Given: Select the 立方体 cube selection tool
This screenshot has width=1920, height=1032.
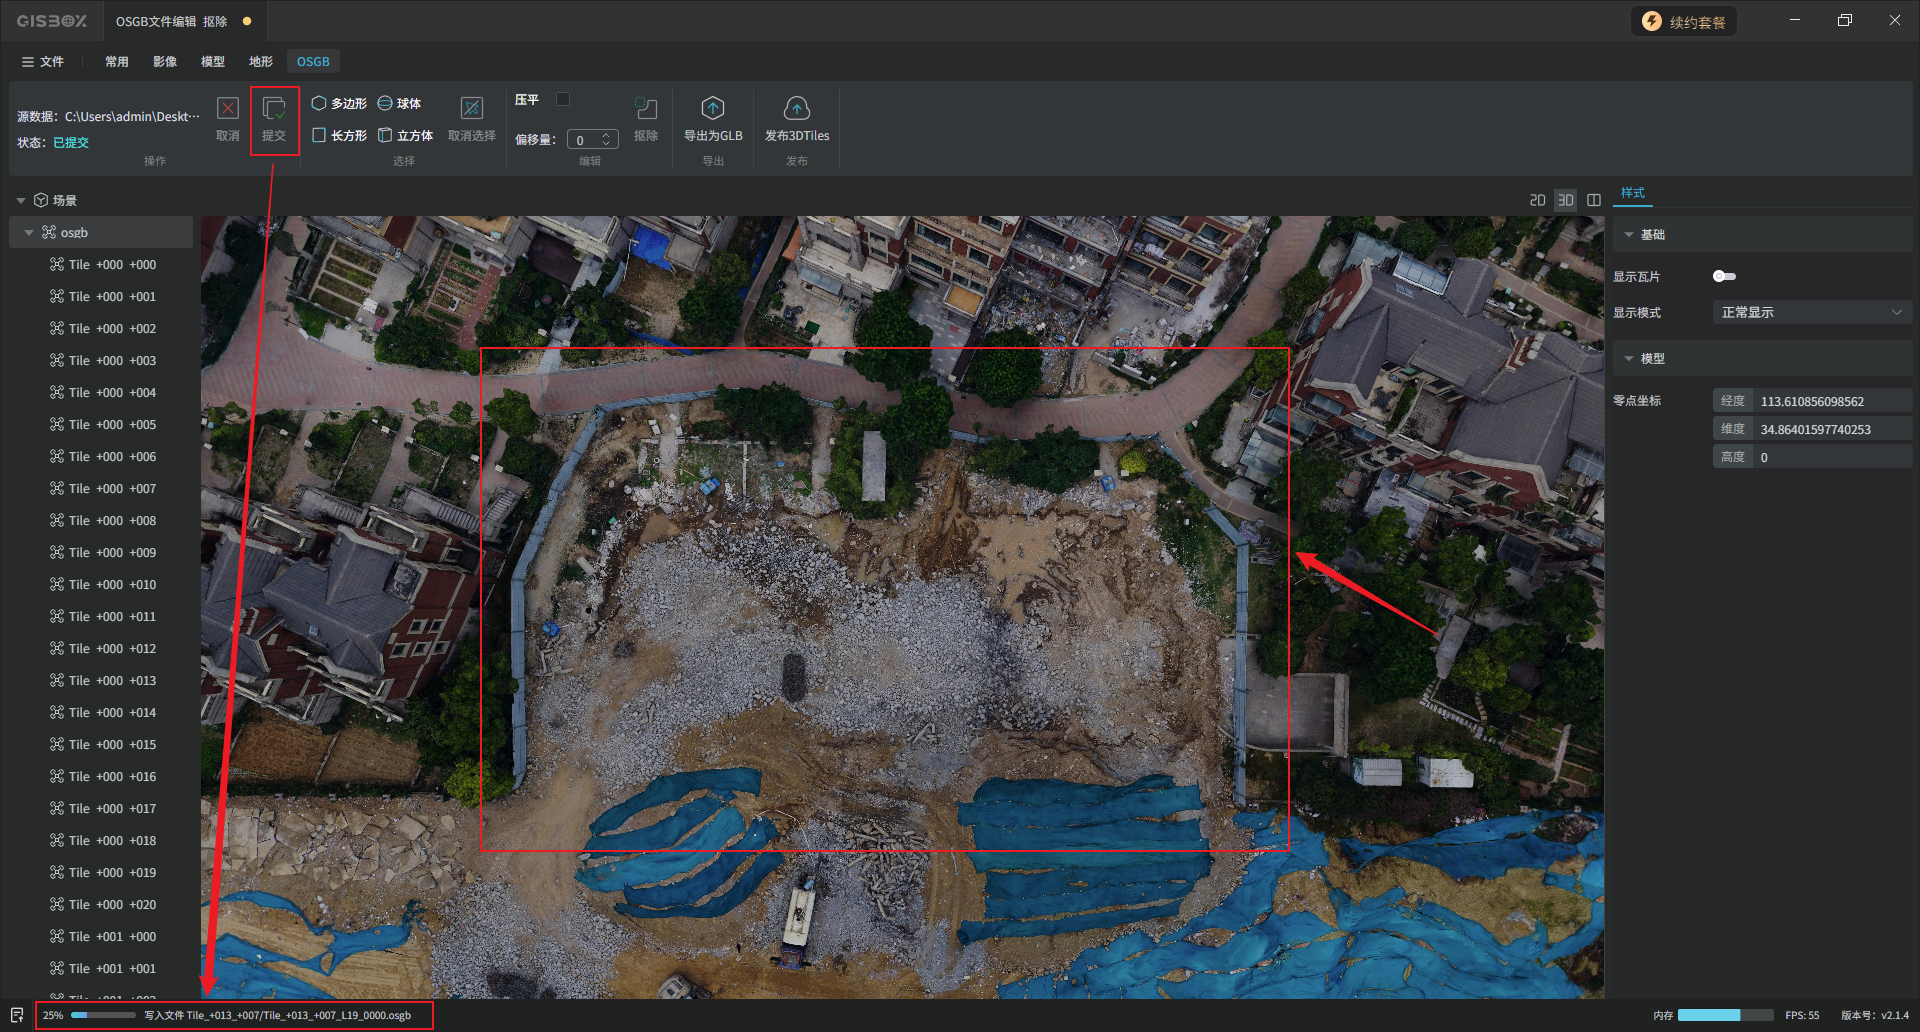Looking at the screenshot, I should tap(405, 135).
